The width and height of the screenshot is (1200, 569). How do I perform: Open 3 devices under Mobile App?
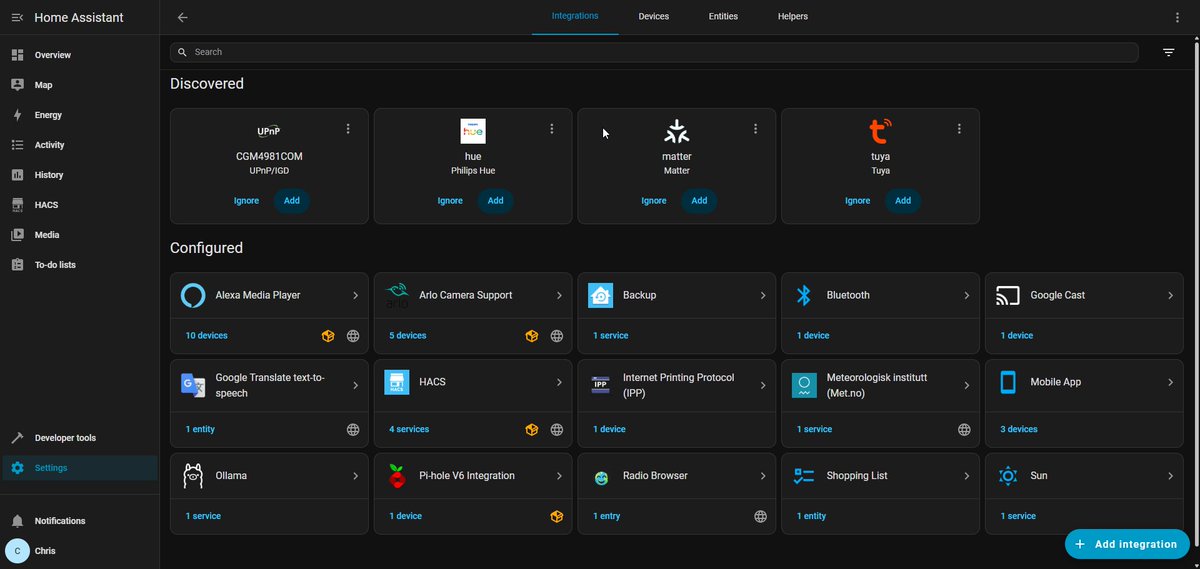click(x=1019, y=429)
